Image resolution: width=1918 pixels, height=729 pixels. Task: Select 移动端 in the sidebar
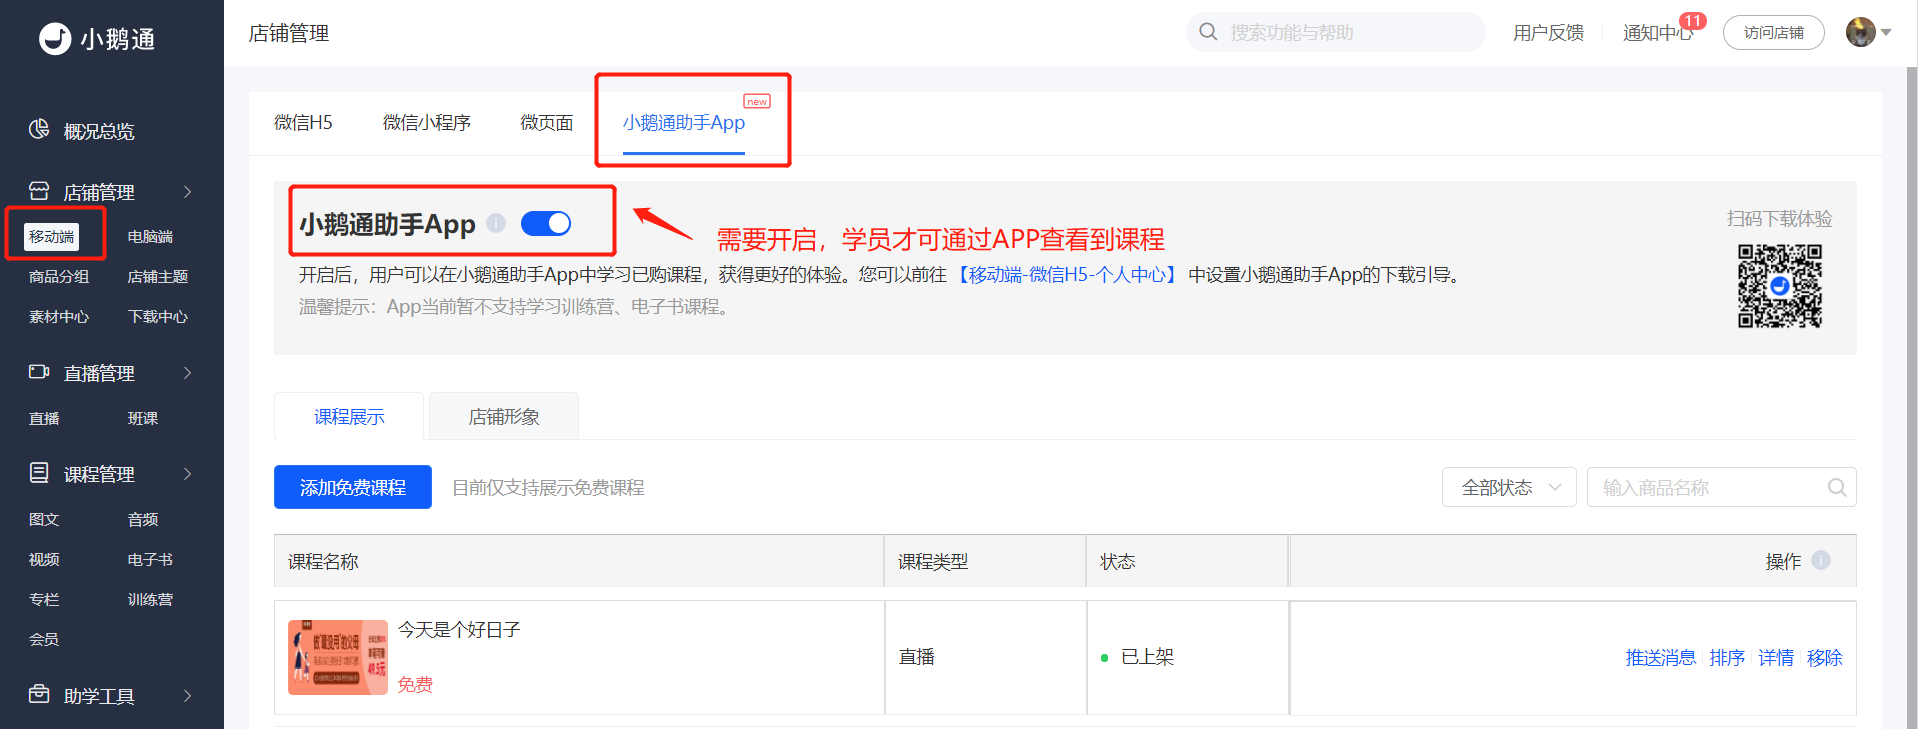pyautogui.click(x=51, y=236)
